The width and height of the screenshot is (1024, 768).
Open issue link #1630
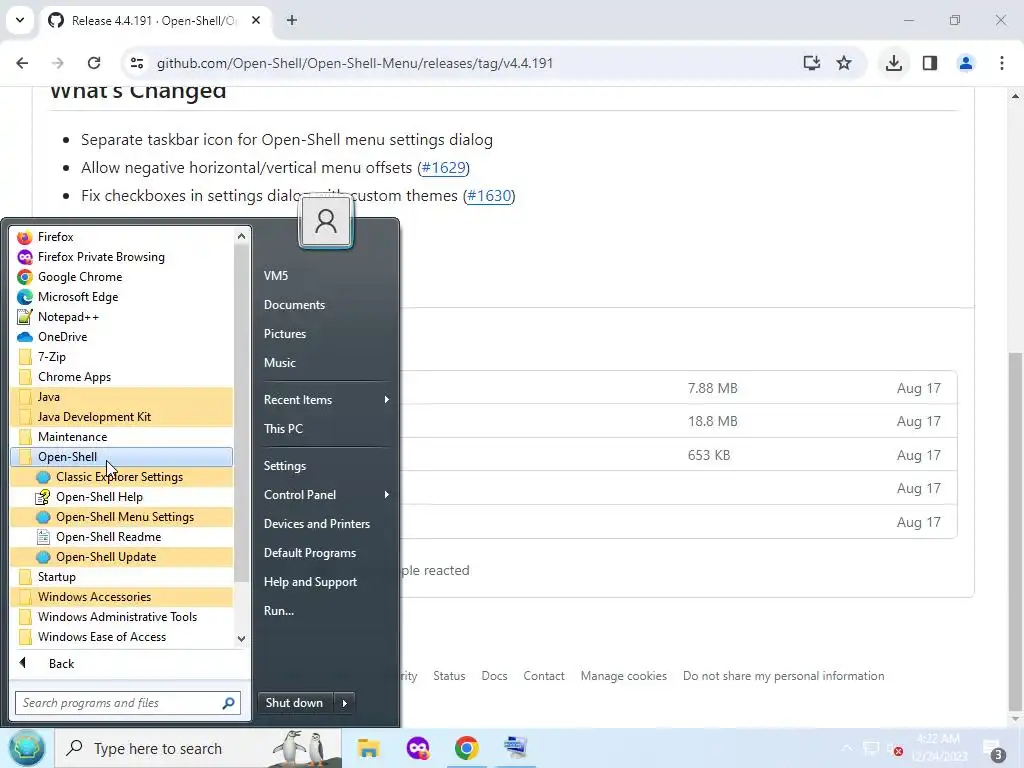[x=489, y=196]
